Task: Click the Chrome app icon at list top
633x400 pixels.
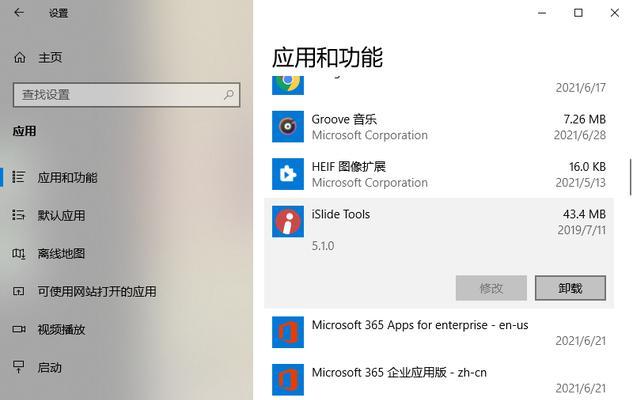Action: tap(288, 85)
